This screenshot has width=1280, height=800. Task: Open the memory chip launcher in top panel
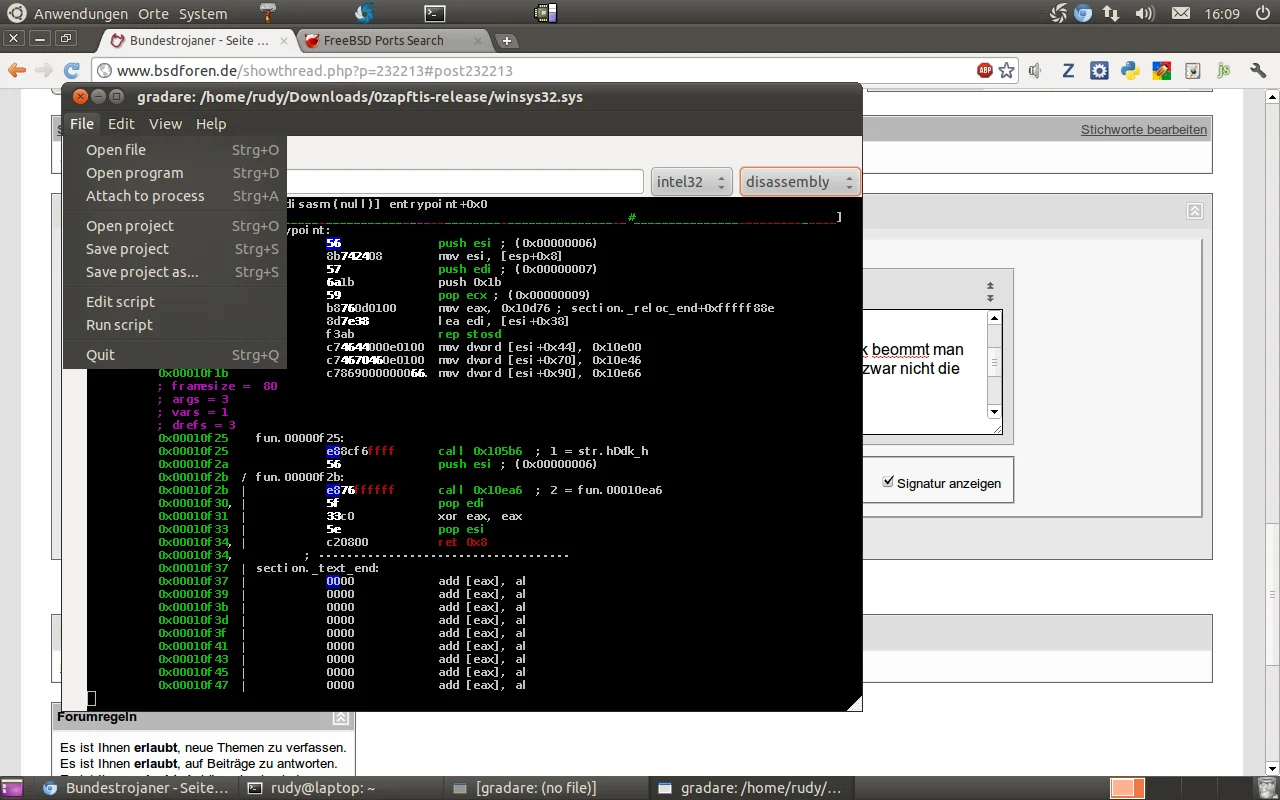(545, 13)
